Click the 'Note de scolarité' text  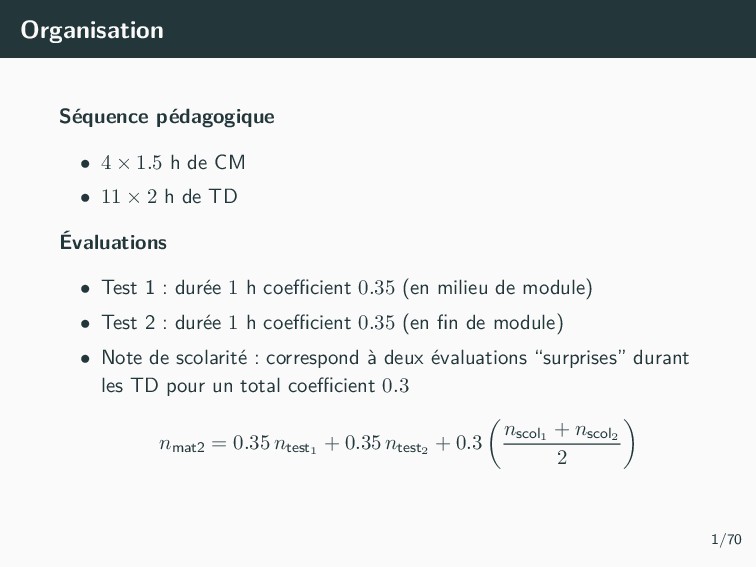coord(174,358)
